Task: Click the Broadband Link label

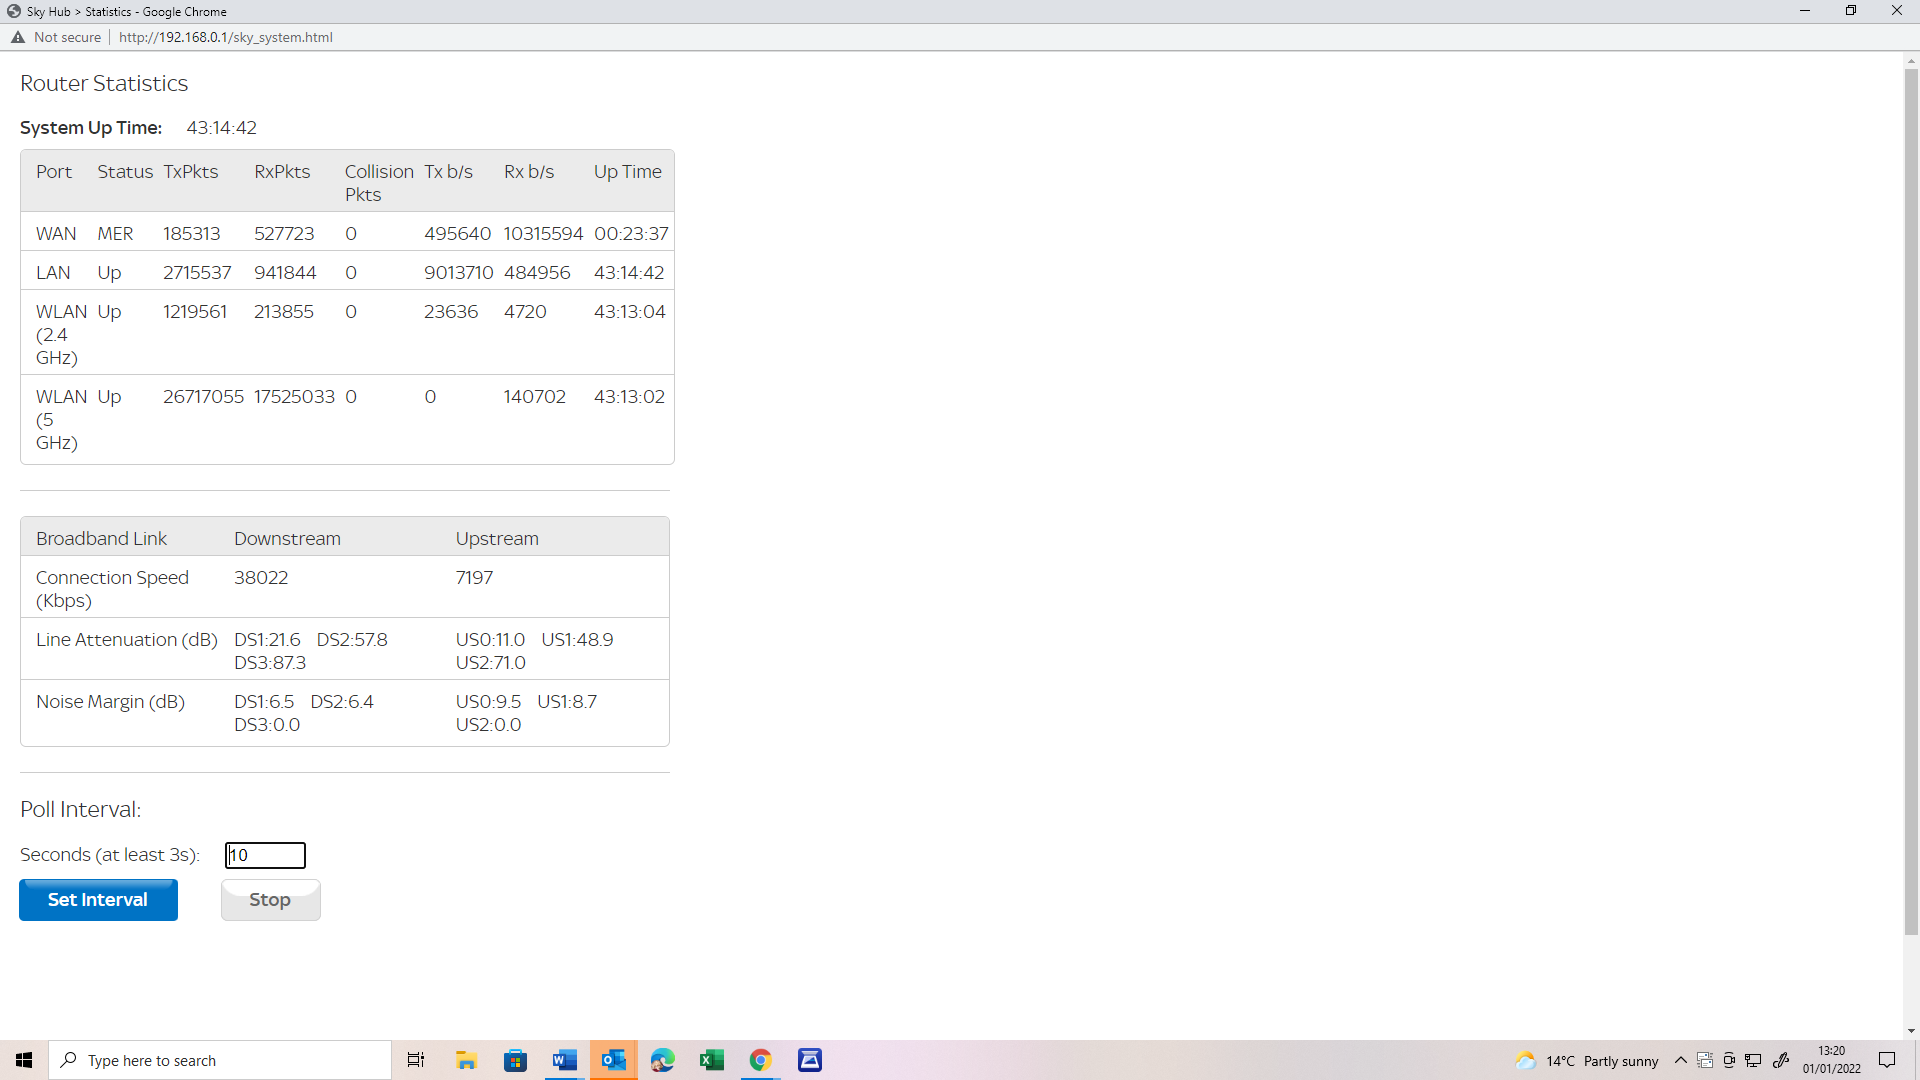Action: coord(104,537)
